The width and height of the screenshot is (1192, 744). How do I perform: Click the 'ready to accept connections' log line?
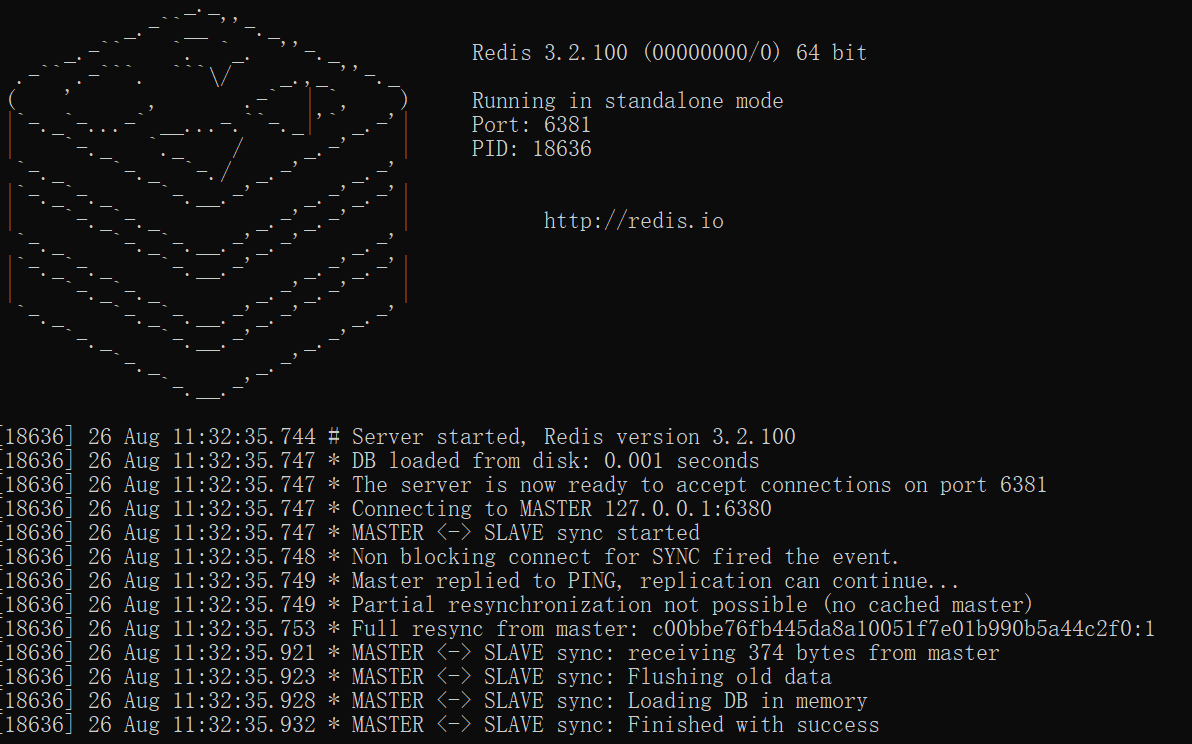point(523,485)
